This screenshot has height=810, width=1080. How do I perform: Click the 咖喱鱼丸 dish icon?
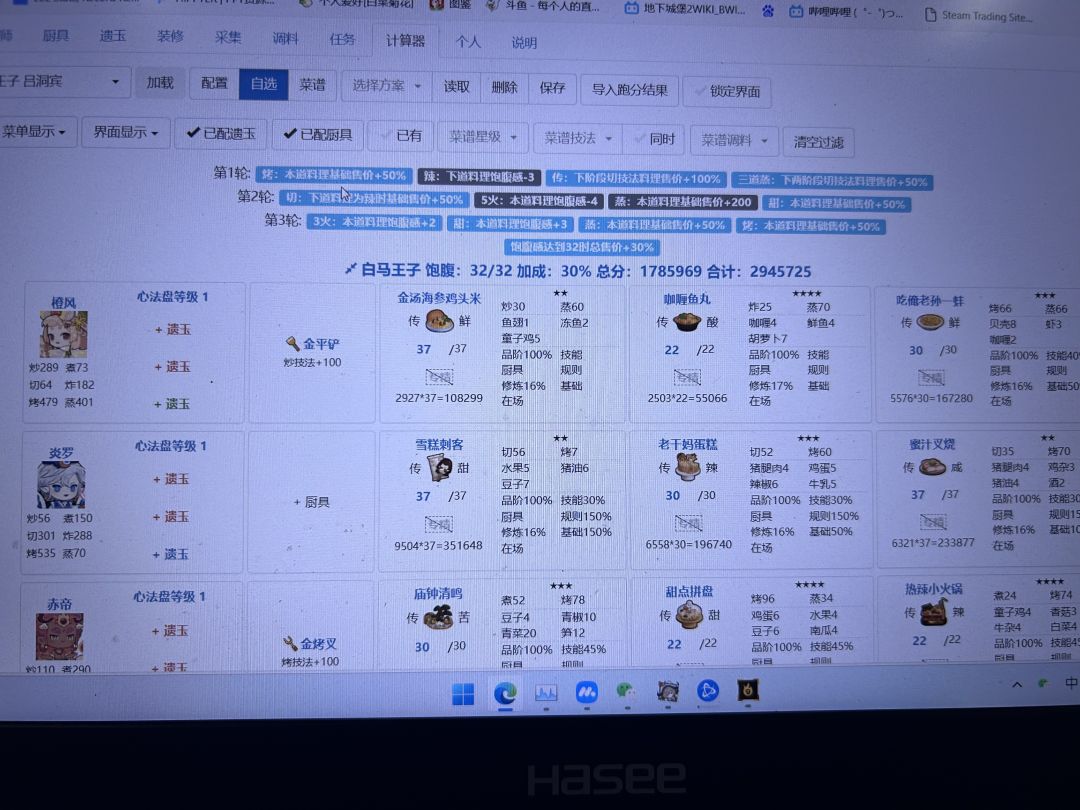[687, 322]
